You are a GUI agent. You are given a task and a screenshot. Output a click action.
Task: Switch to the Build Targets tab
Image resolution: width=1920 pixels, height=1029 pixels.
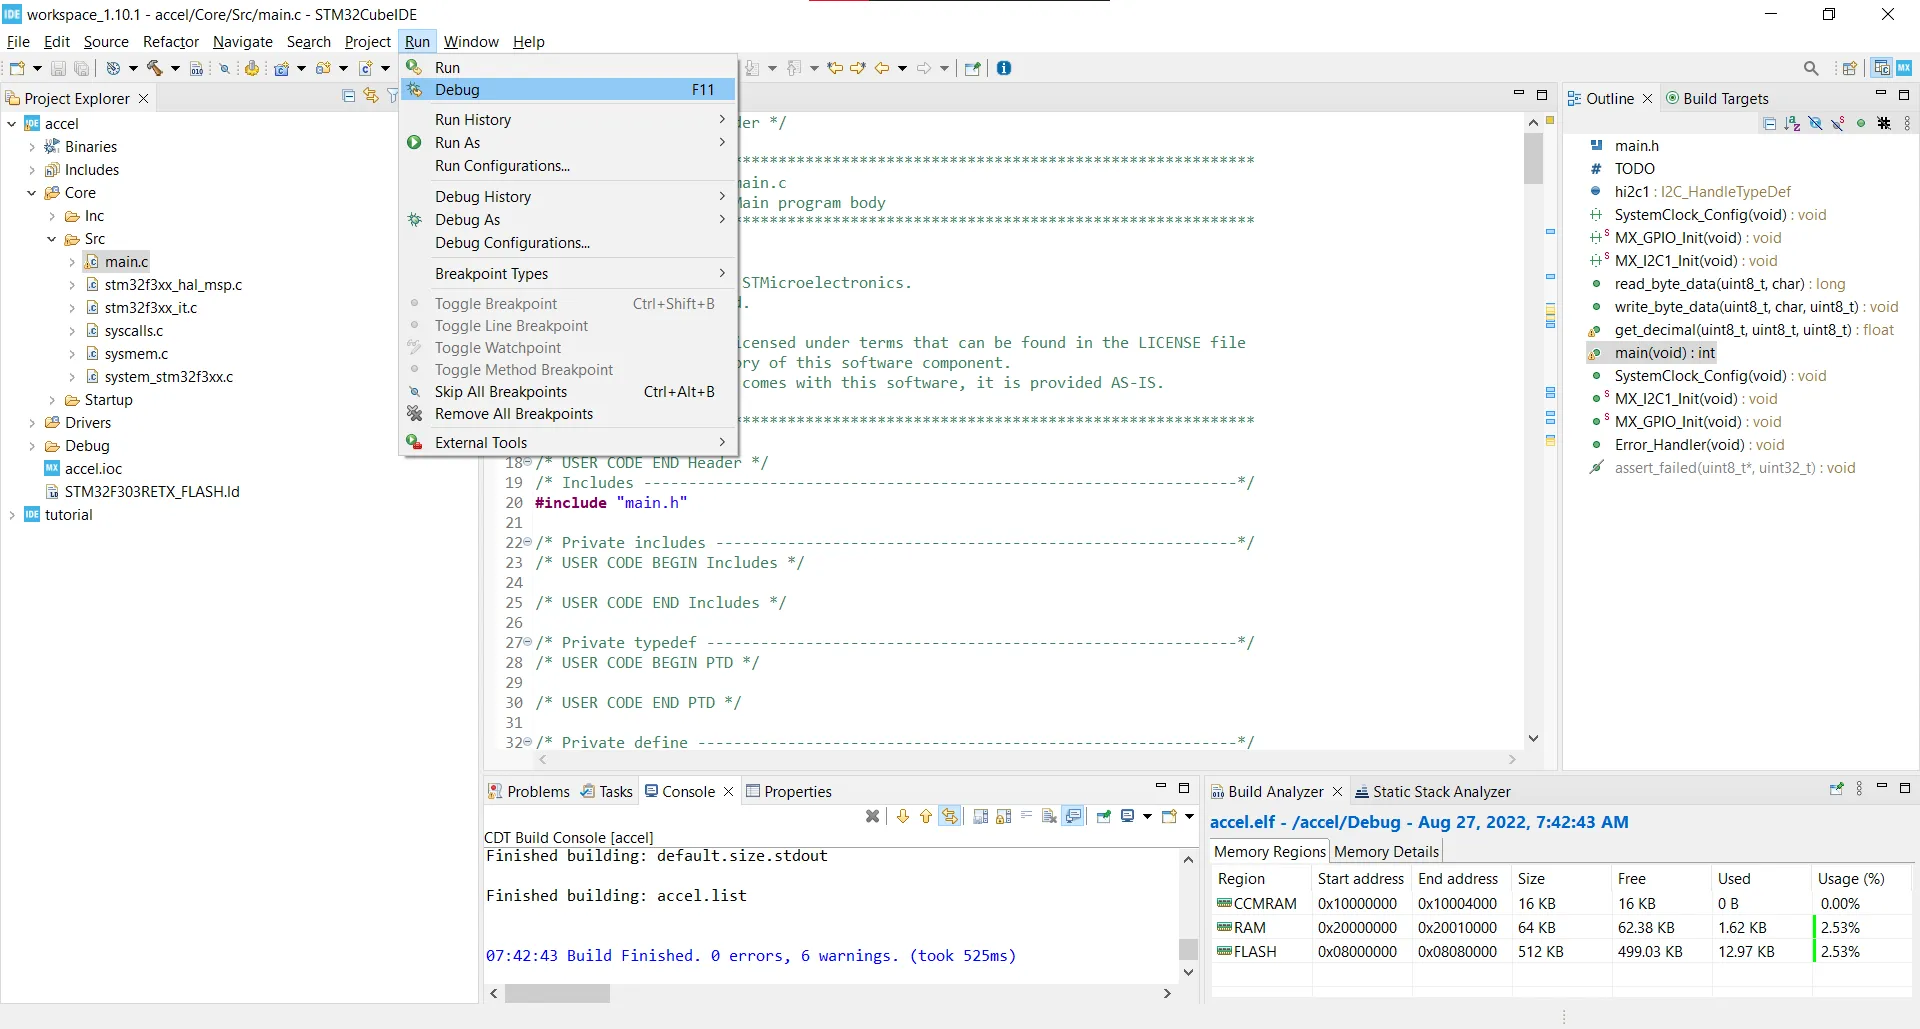(x=1716, y=98)
